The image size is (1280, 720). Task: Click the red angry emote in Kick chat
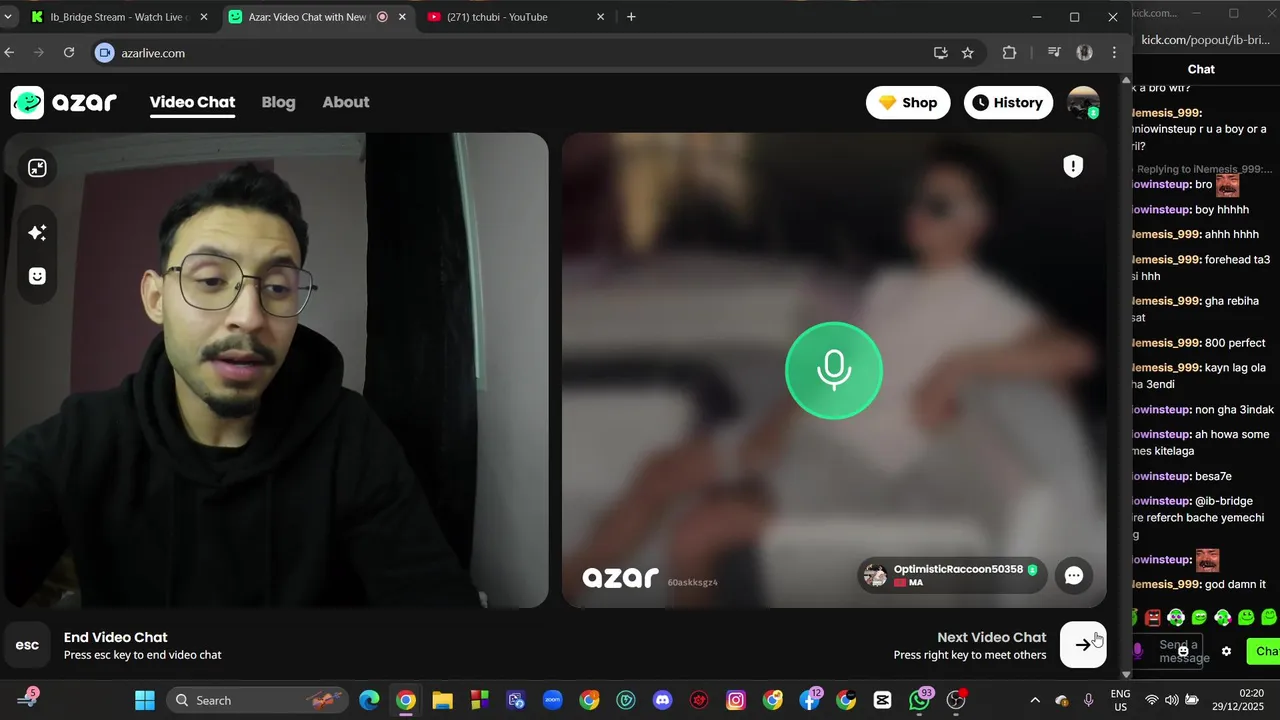click(1153, 618)
